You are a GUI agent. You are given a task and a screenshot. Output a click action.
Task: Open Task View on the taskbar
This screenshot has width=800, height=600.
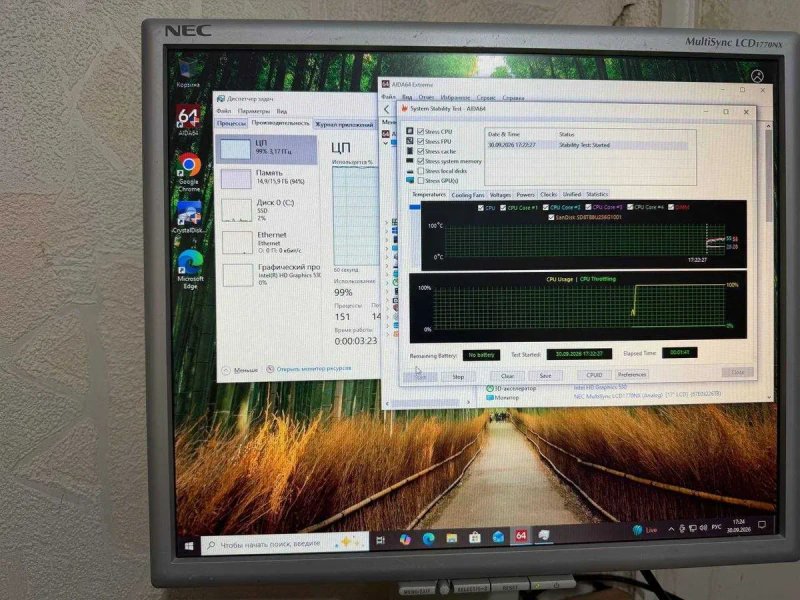tap(381, 540)
